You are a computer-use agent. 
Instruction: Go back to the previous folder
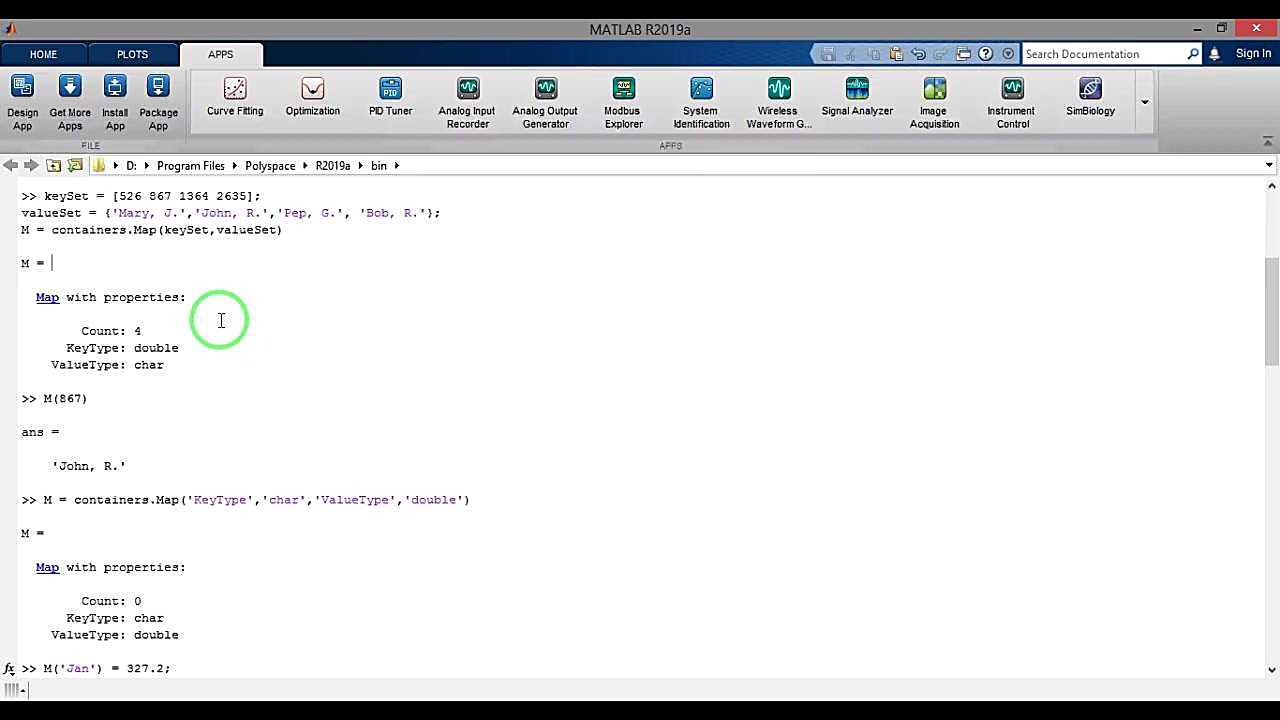coord(11,165)
